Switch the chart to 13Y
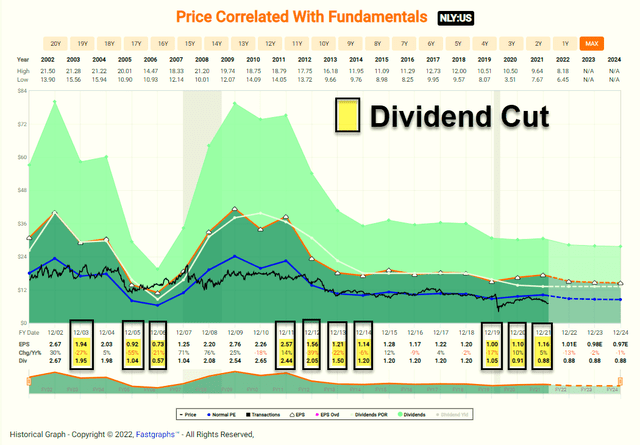The image size is (640, 445). pyautogui.click(x=244, y=44)
